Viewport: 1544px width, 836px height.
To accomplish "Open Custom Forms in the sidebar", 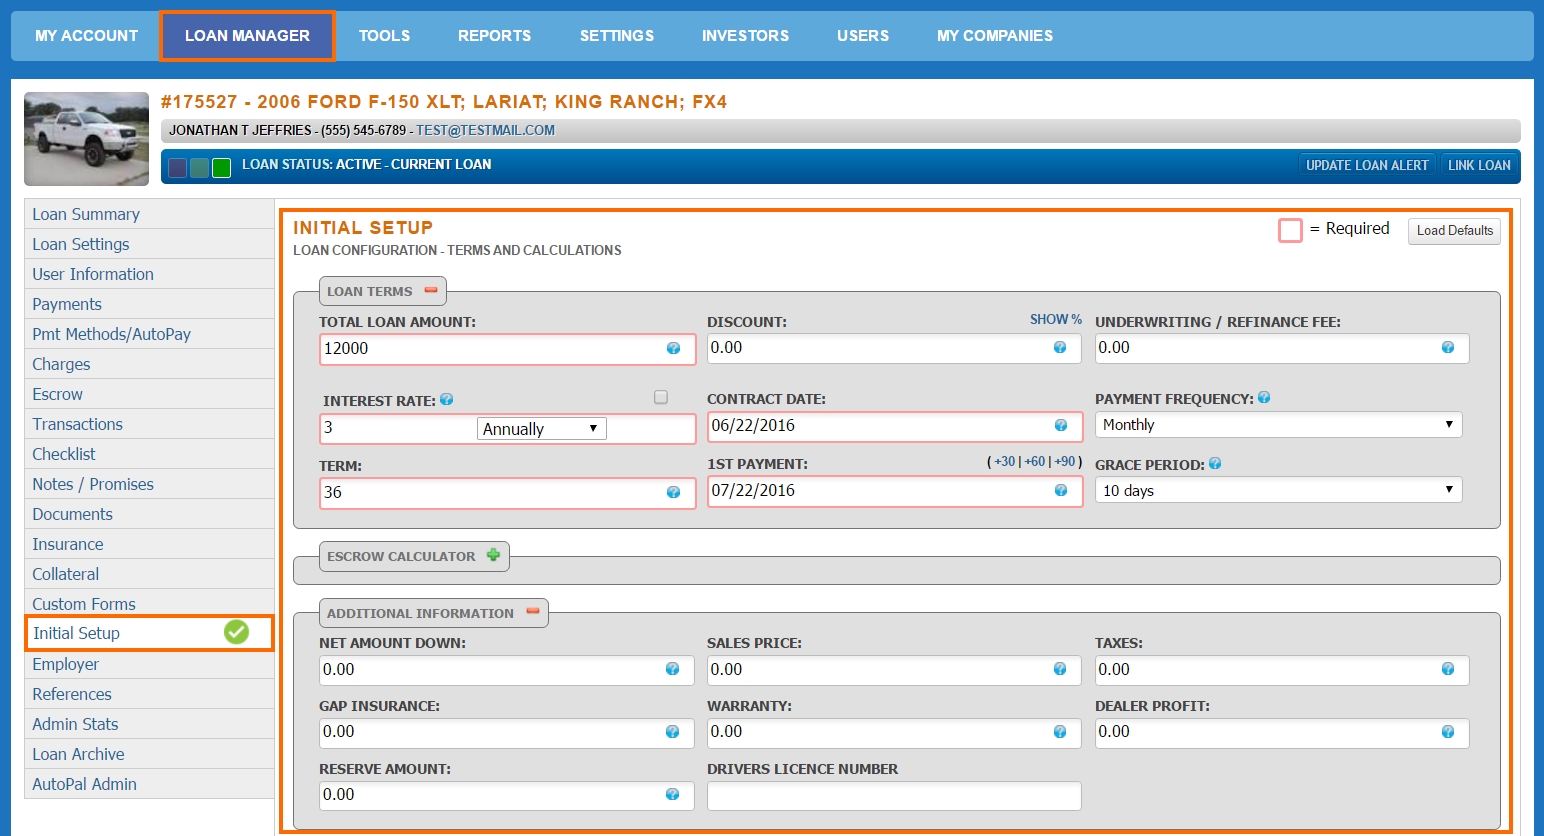I will [149, 603].
